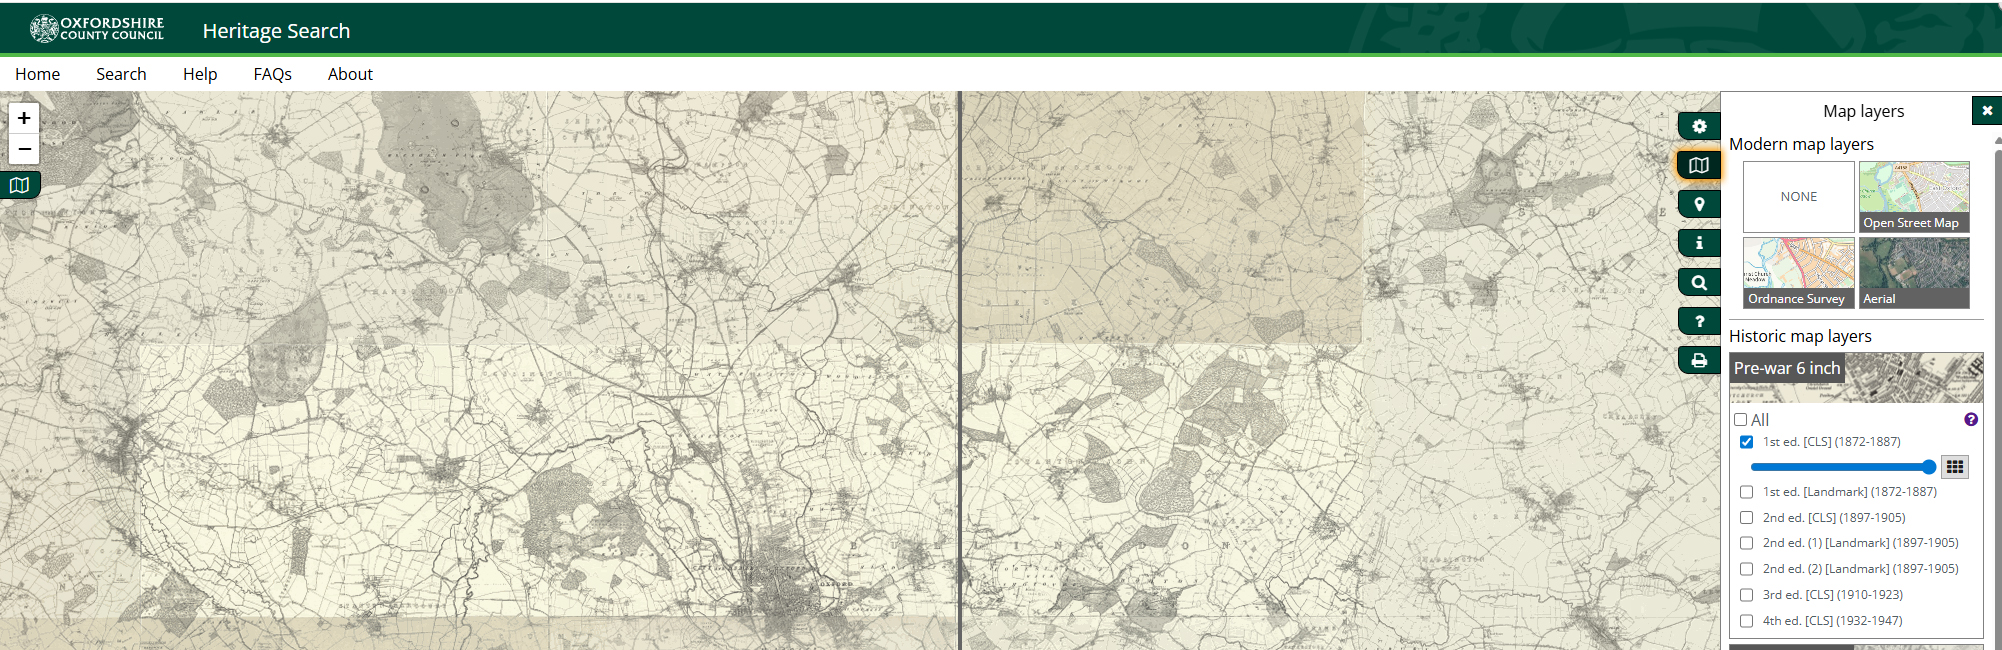
Task: Click the Heritage Search title link
Action: 276,31
